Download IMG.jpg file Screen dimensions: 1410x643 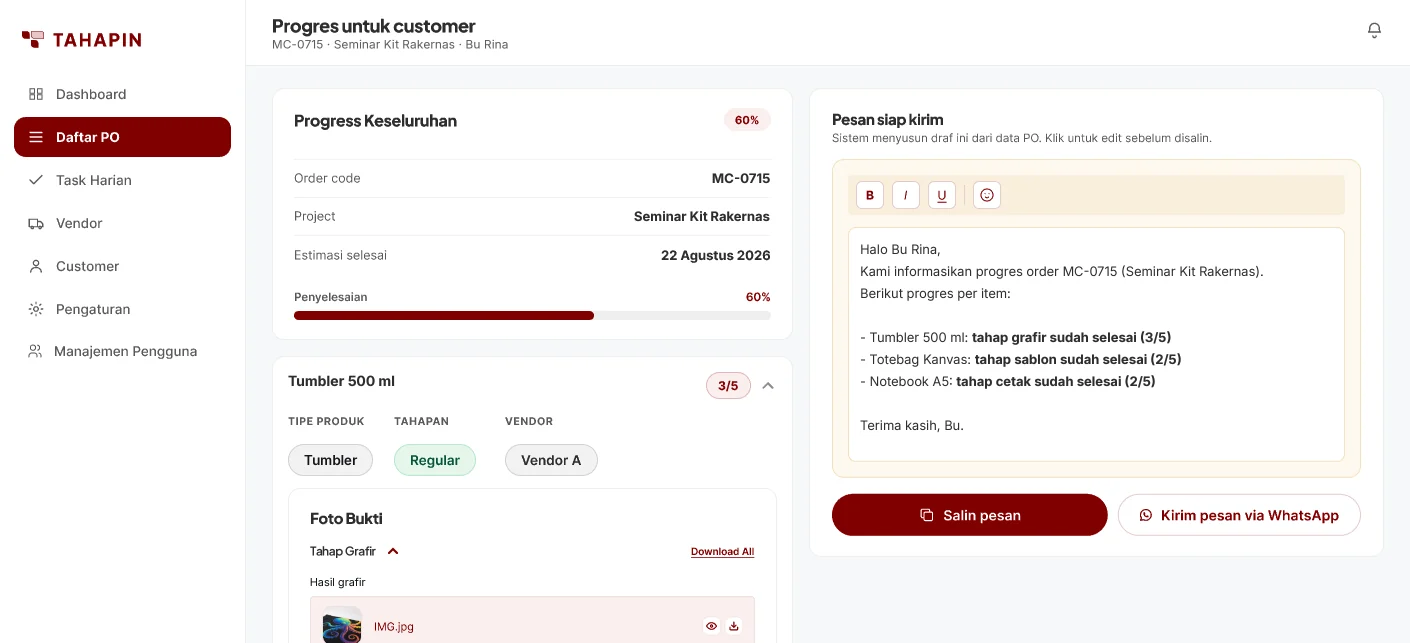[734, 626]
